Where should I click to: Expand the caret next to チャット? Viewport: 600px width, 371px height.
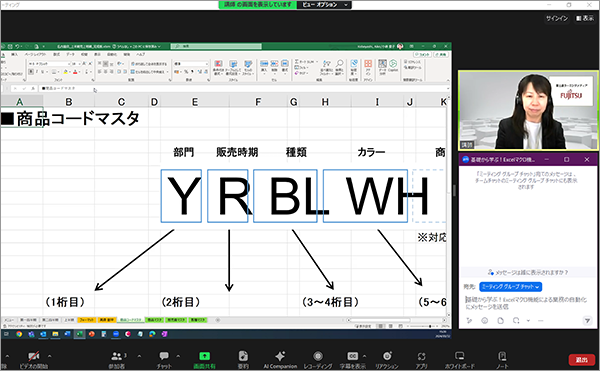click(178, 356)
